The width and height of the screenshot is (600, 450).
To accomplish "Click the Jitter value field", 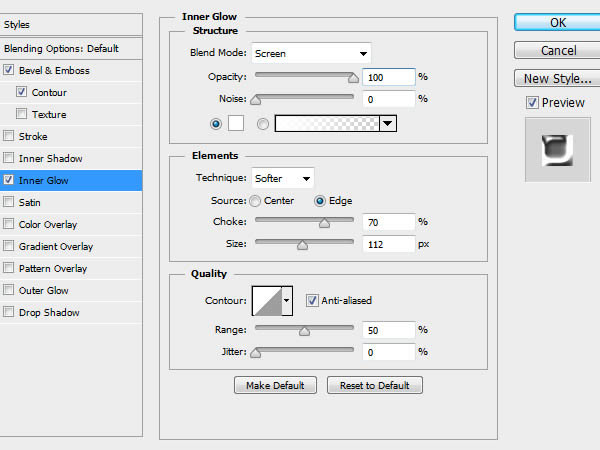I will click(x=389, y=352).
